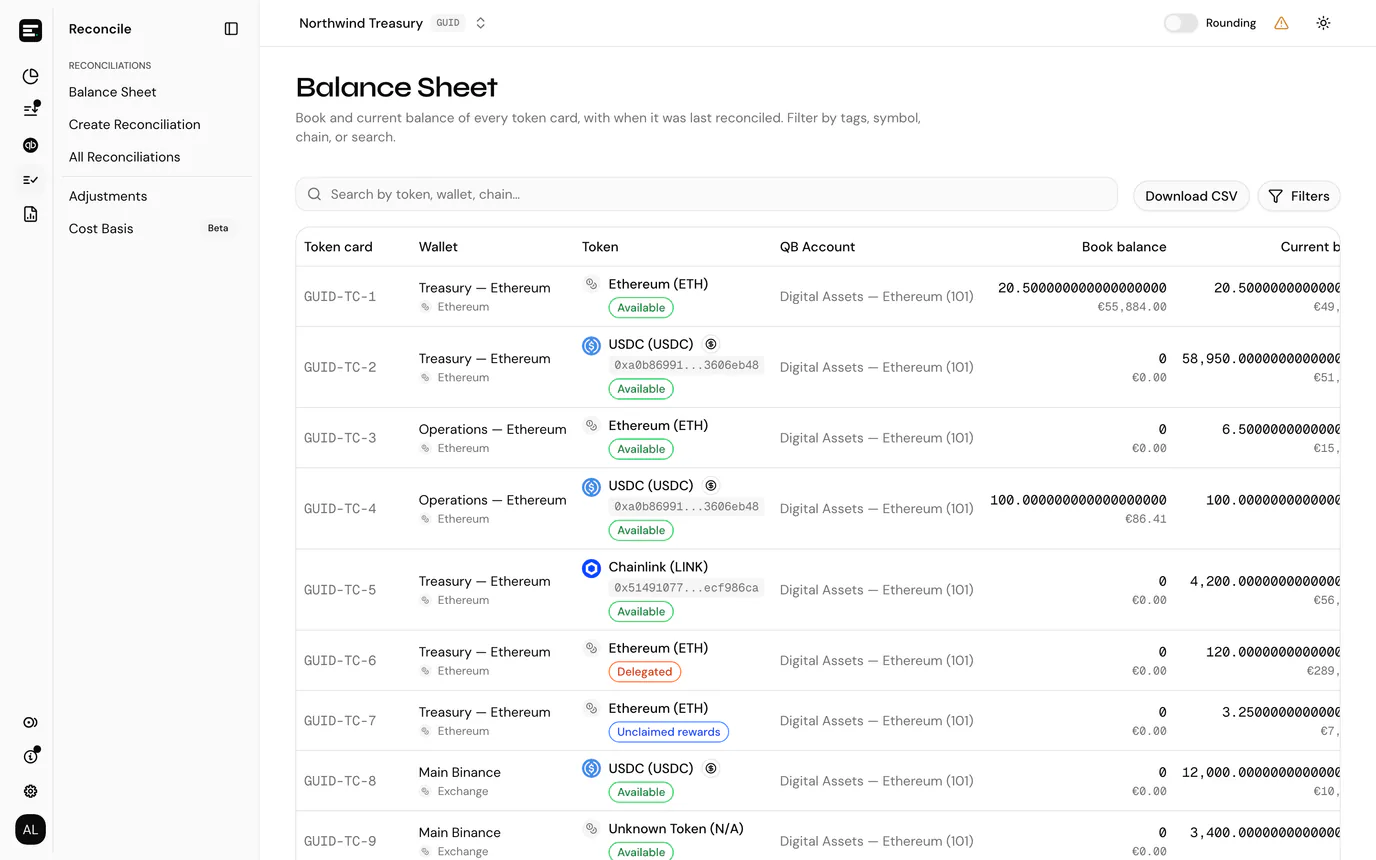Click the GUID-TC-4 token card ID
1376x860 pixels.
[x=340, y=509]
